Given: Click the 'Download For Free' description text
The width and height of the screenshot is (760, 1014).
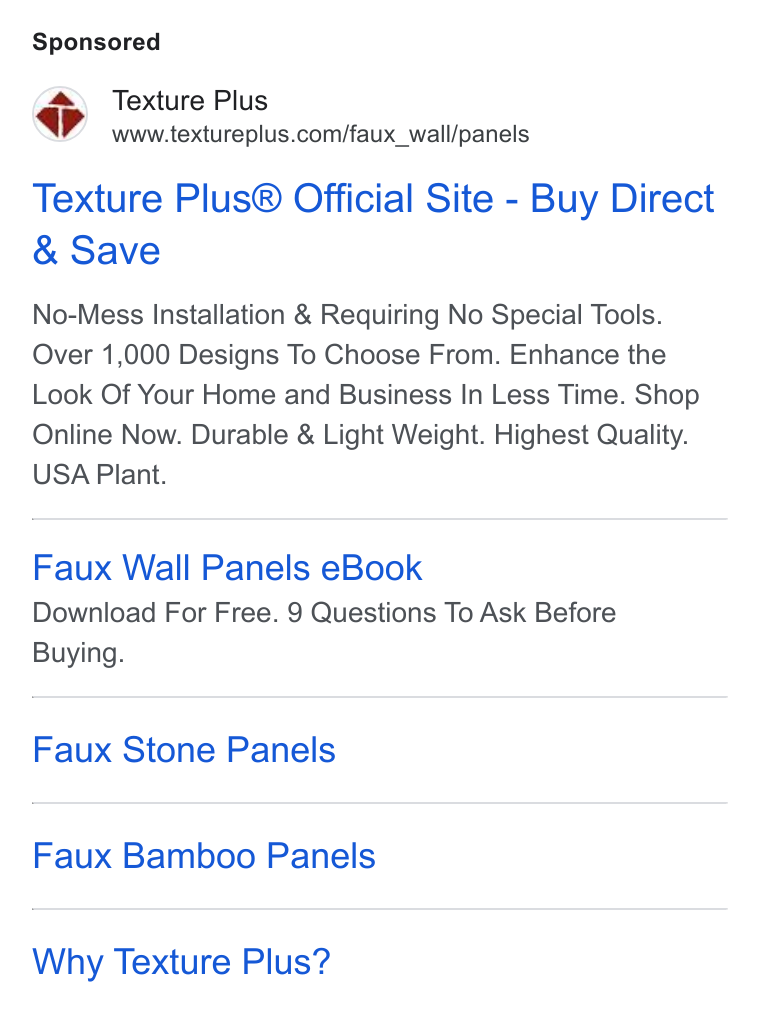Looking at the screenshot, I should point(155,612).
